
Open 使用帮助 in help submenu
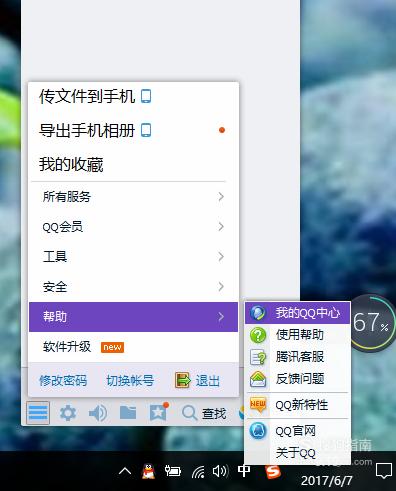[x=297, y=335]
